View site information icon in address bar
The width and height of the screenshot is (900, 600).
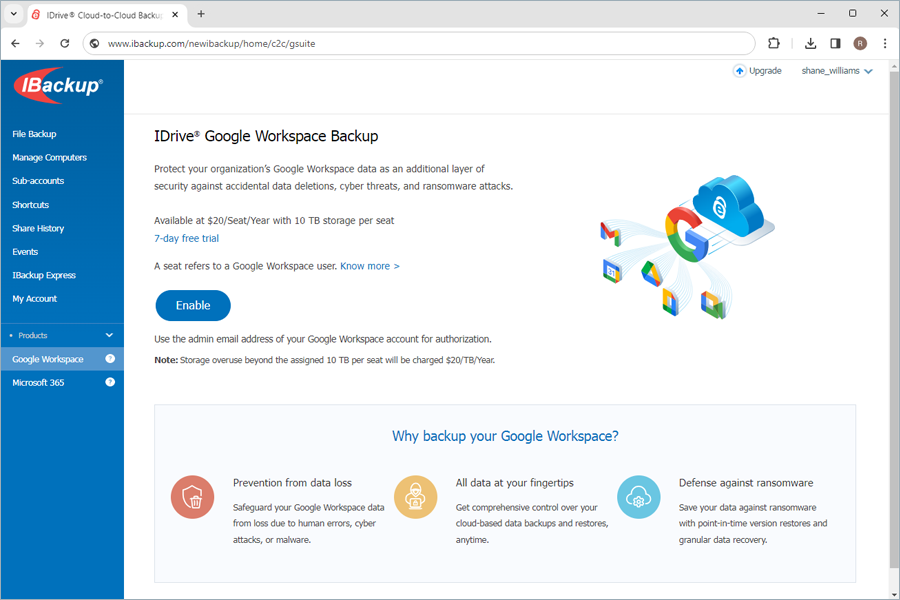tap(95, 43)
